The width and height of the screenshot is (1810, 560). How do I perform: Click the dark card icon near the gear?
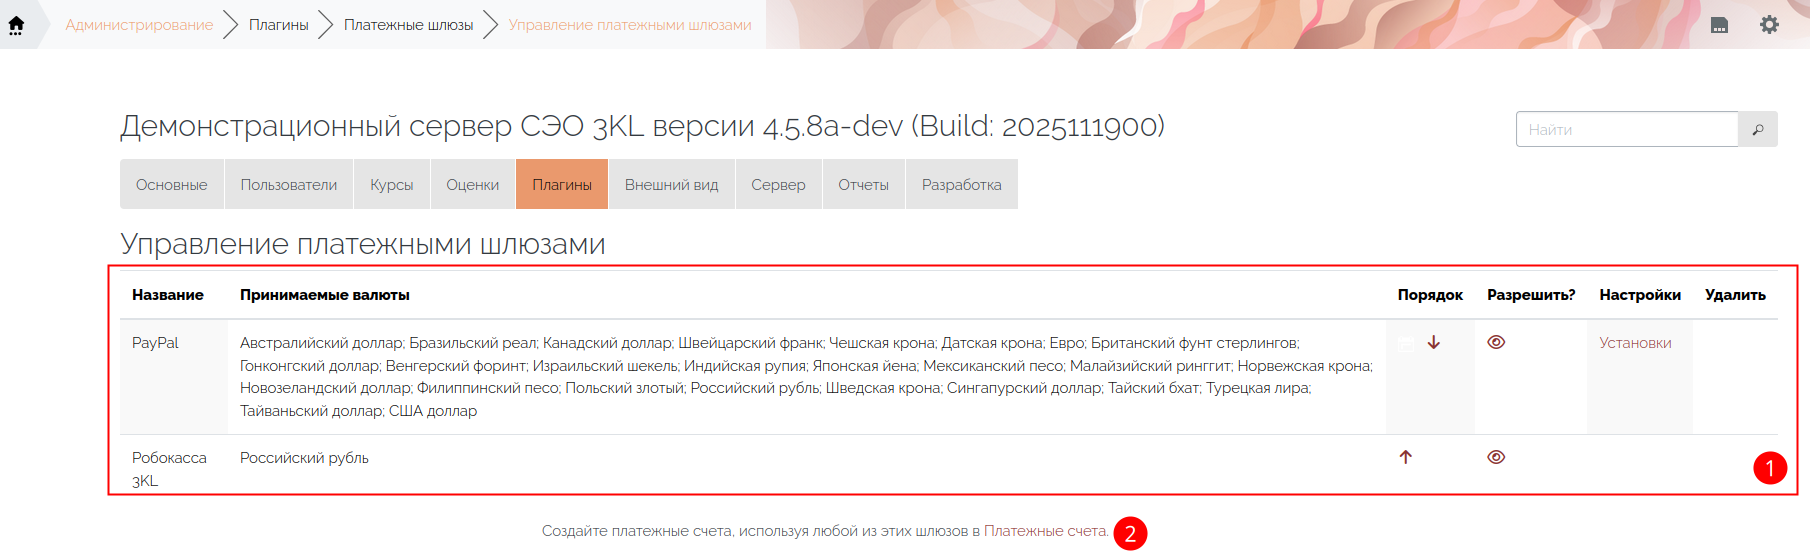[1719, 25]
